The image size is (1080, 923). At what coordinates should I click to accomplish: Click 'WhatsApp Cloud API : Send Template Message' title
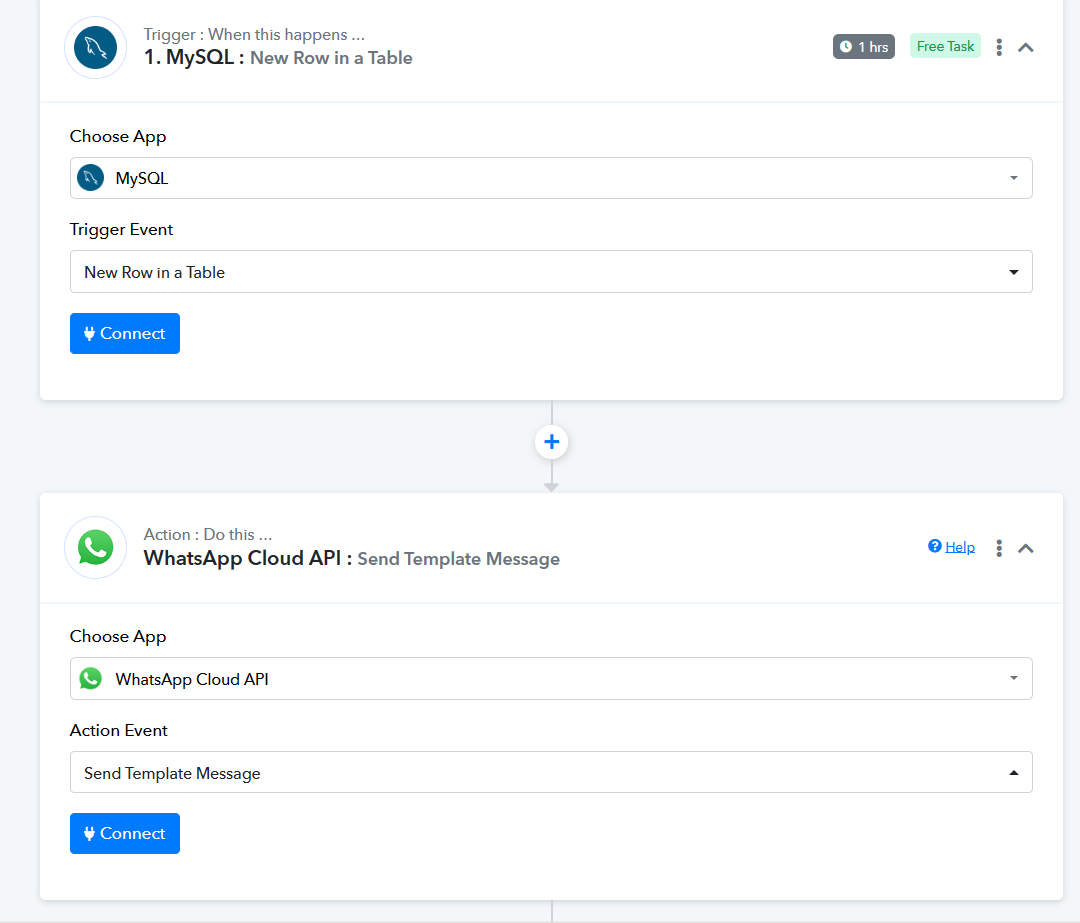(351, 558)
